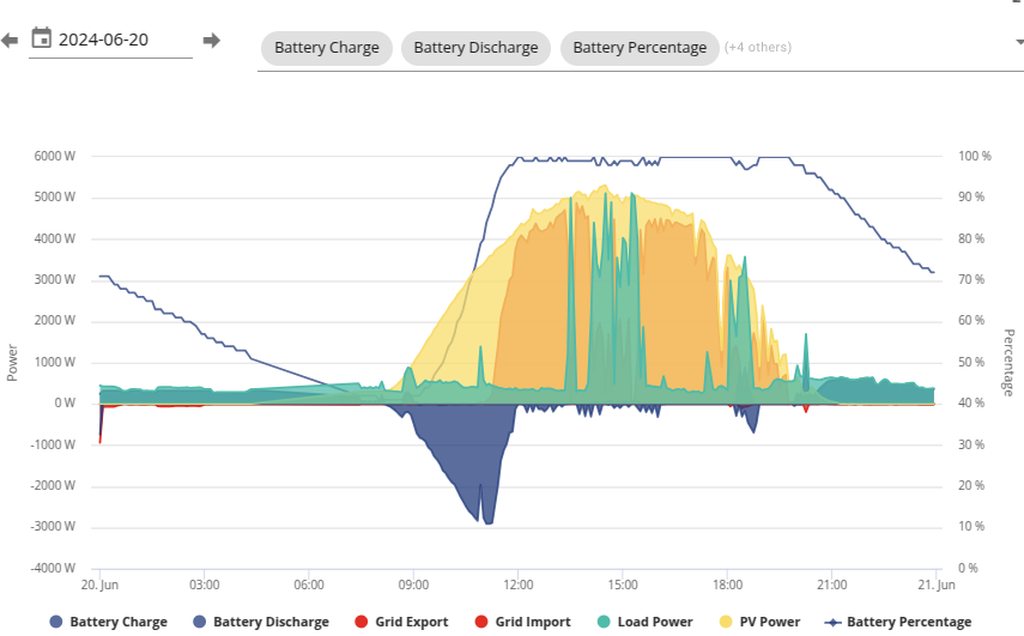Viewport: 1024px width, 636px height.
Task: Expand the '+4 others' series list
Action: coord(758,47)
